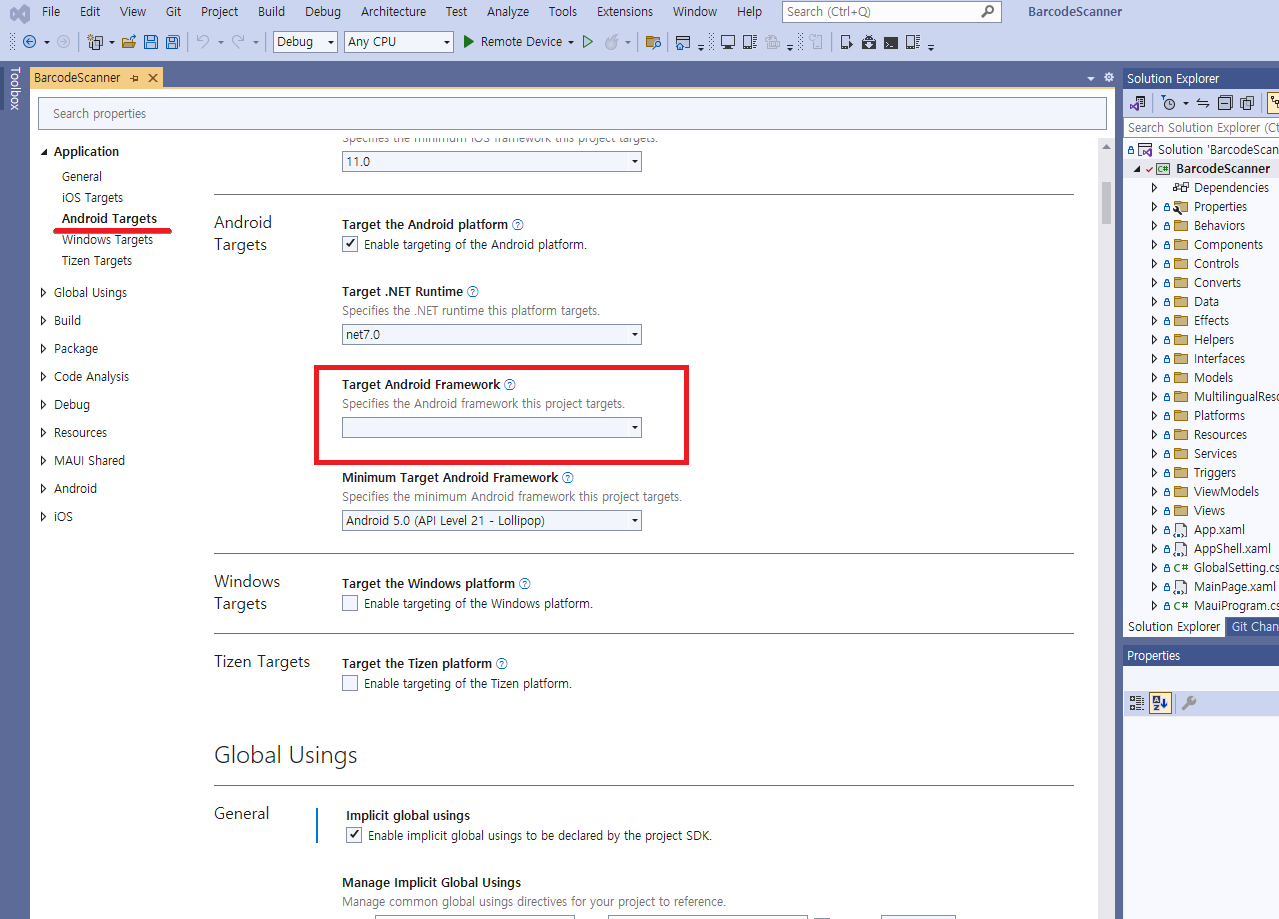Open the Minimum Target Android Framework dropdown
Screen dimensions: 1279x919
492,521
